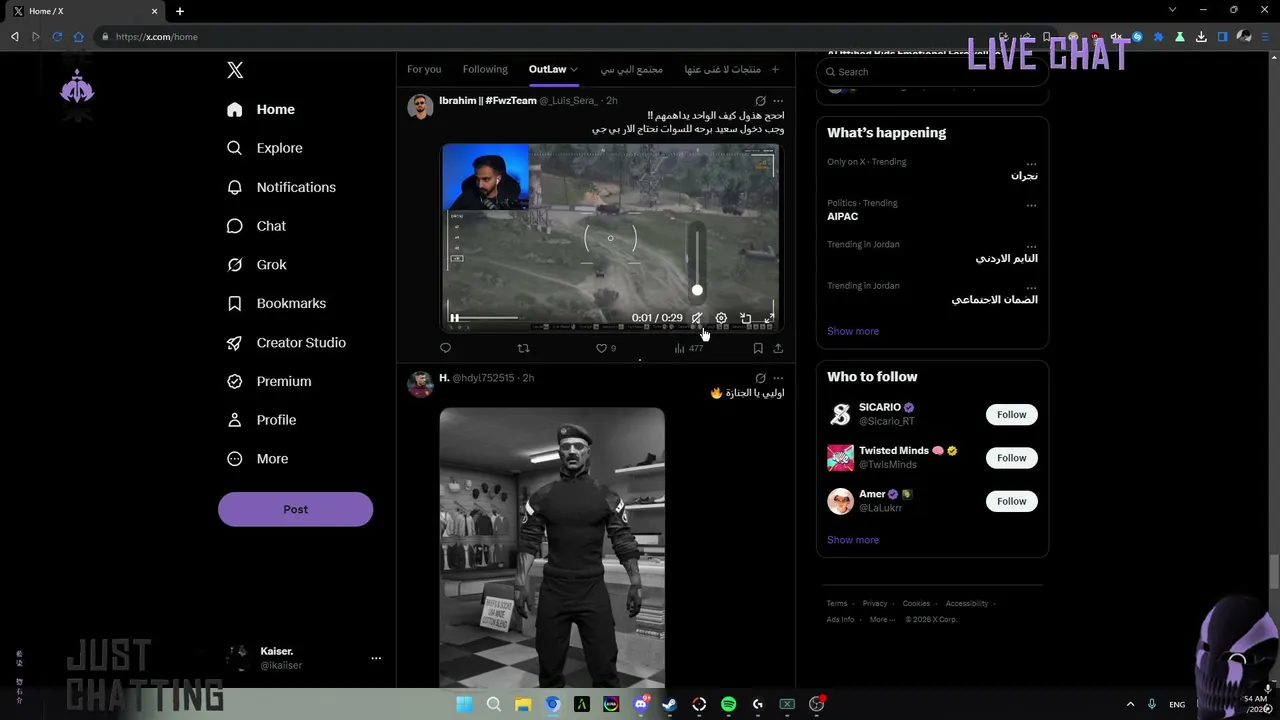Open more options on H.'s post
Screen dimensions: 1280x720
pos(778,378)
